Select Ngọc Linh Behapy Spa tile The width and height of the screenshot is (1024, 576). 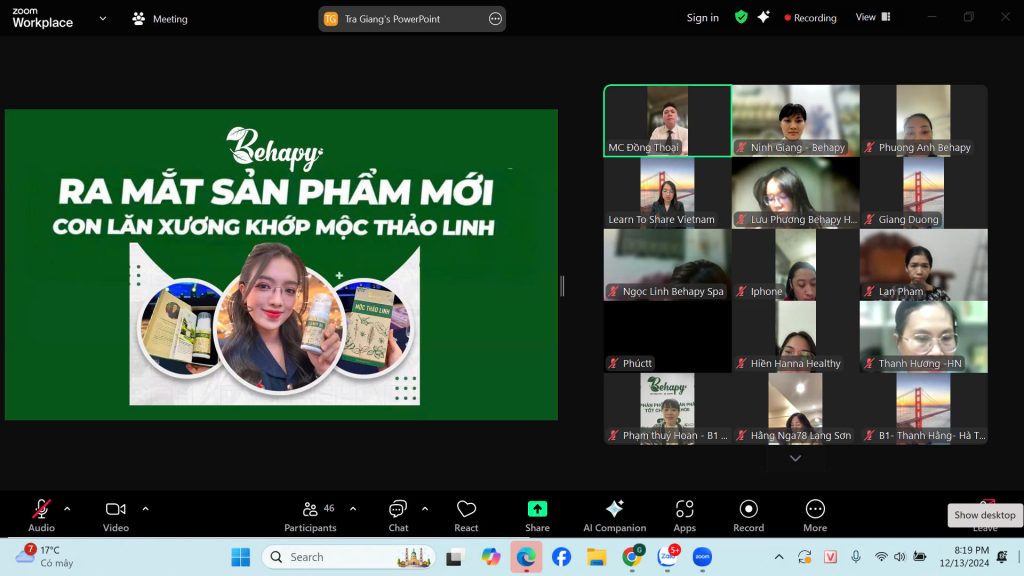667,264
